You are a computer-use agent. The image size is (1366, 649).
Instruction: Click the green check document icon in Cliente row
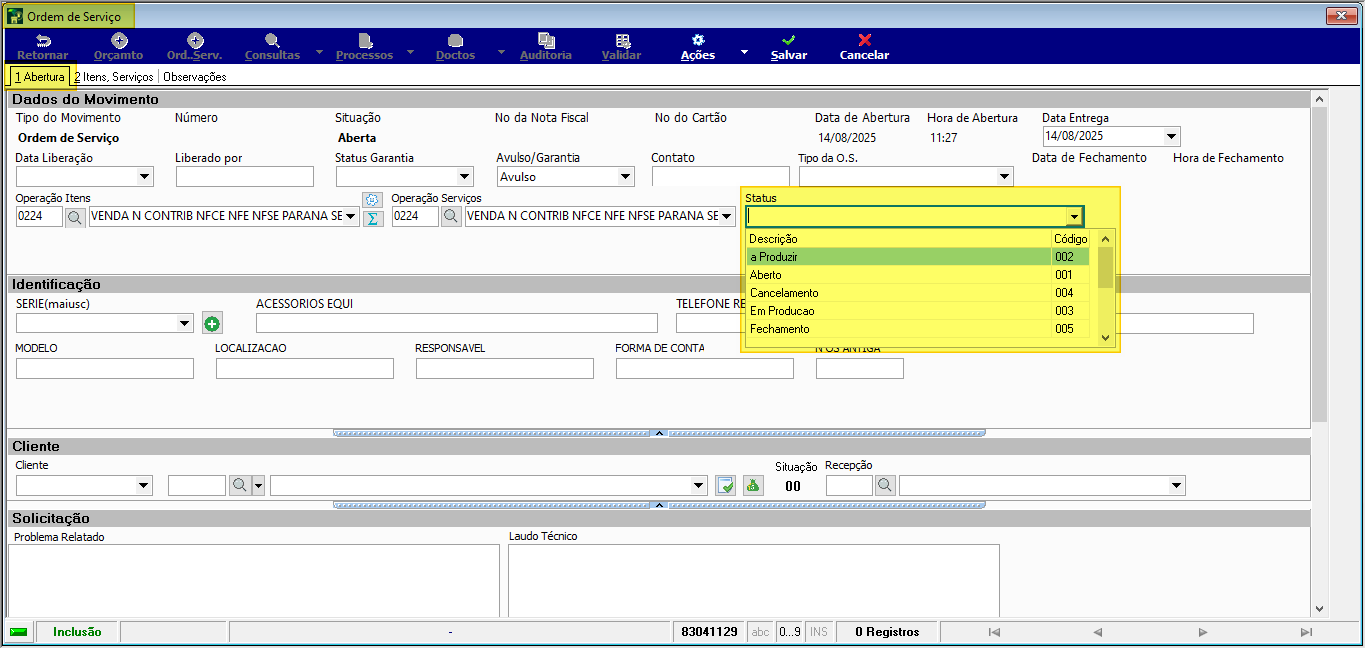click(727, 486)
